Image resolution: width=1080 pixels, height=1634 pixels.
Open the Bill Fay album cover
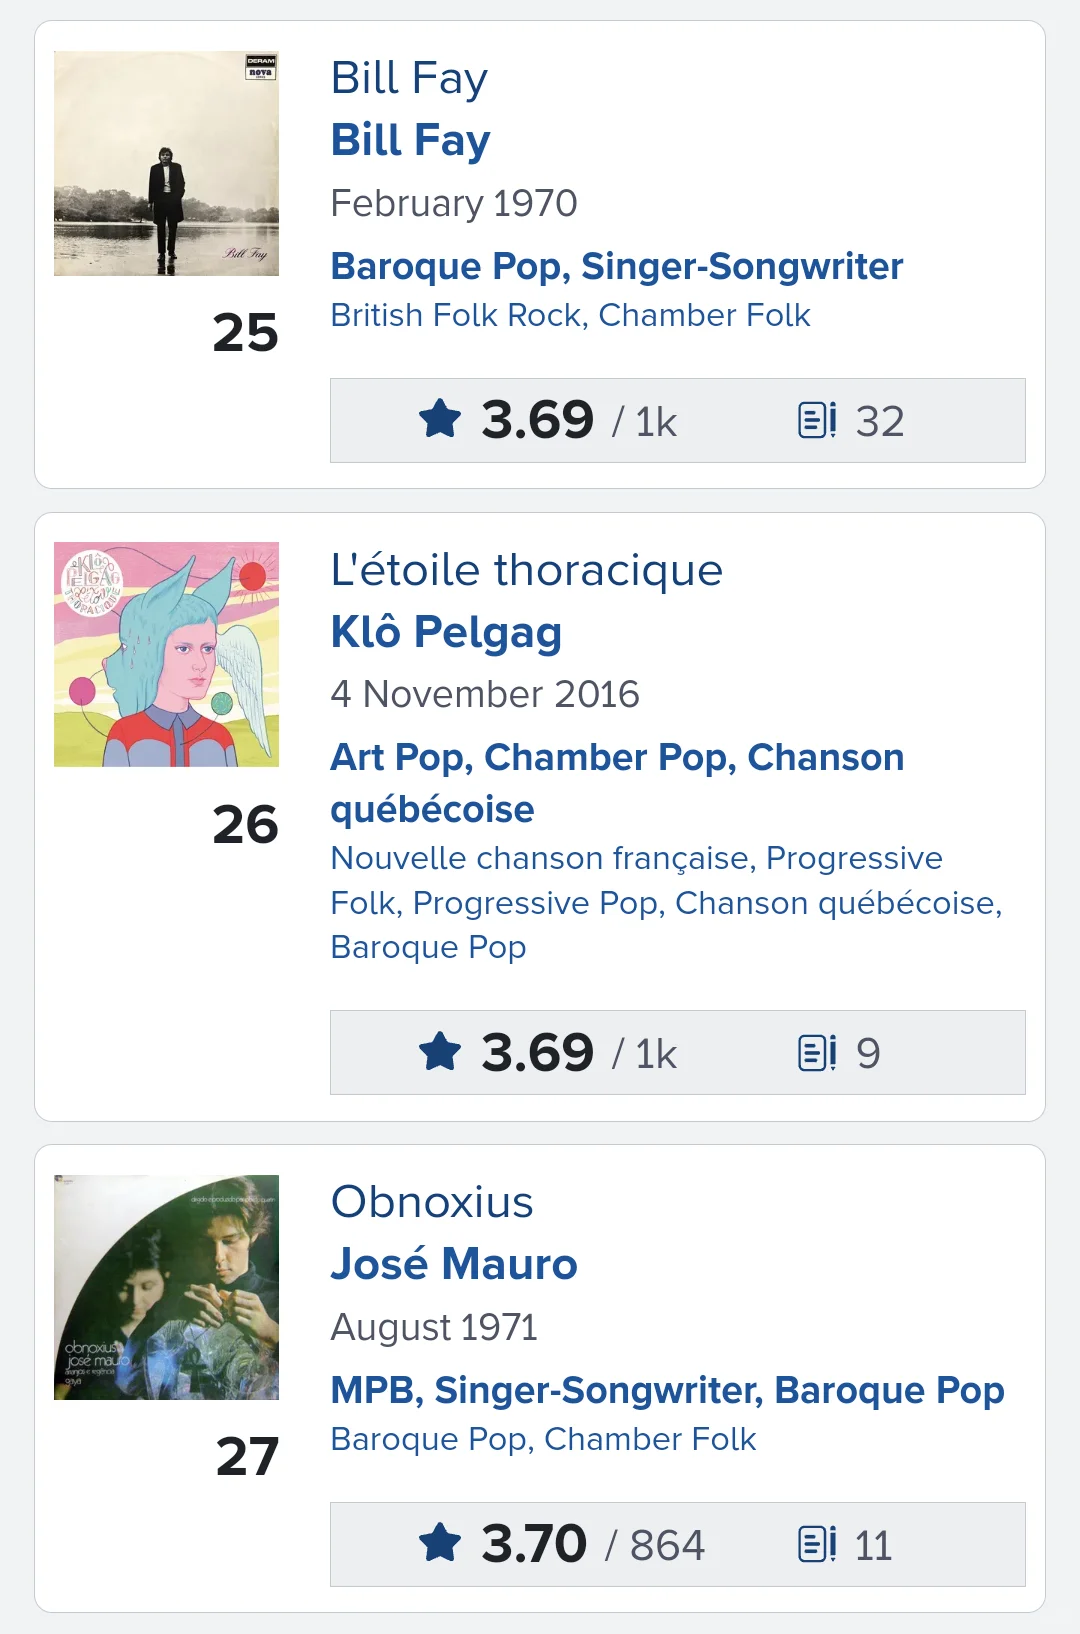[166, 163]
